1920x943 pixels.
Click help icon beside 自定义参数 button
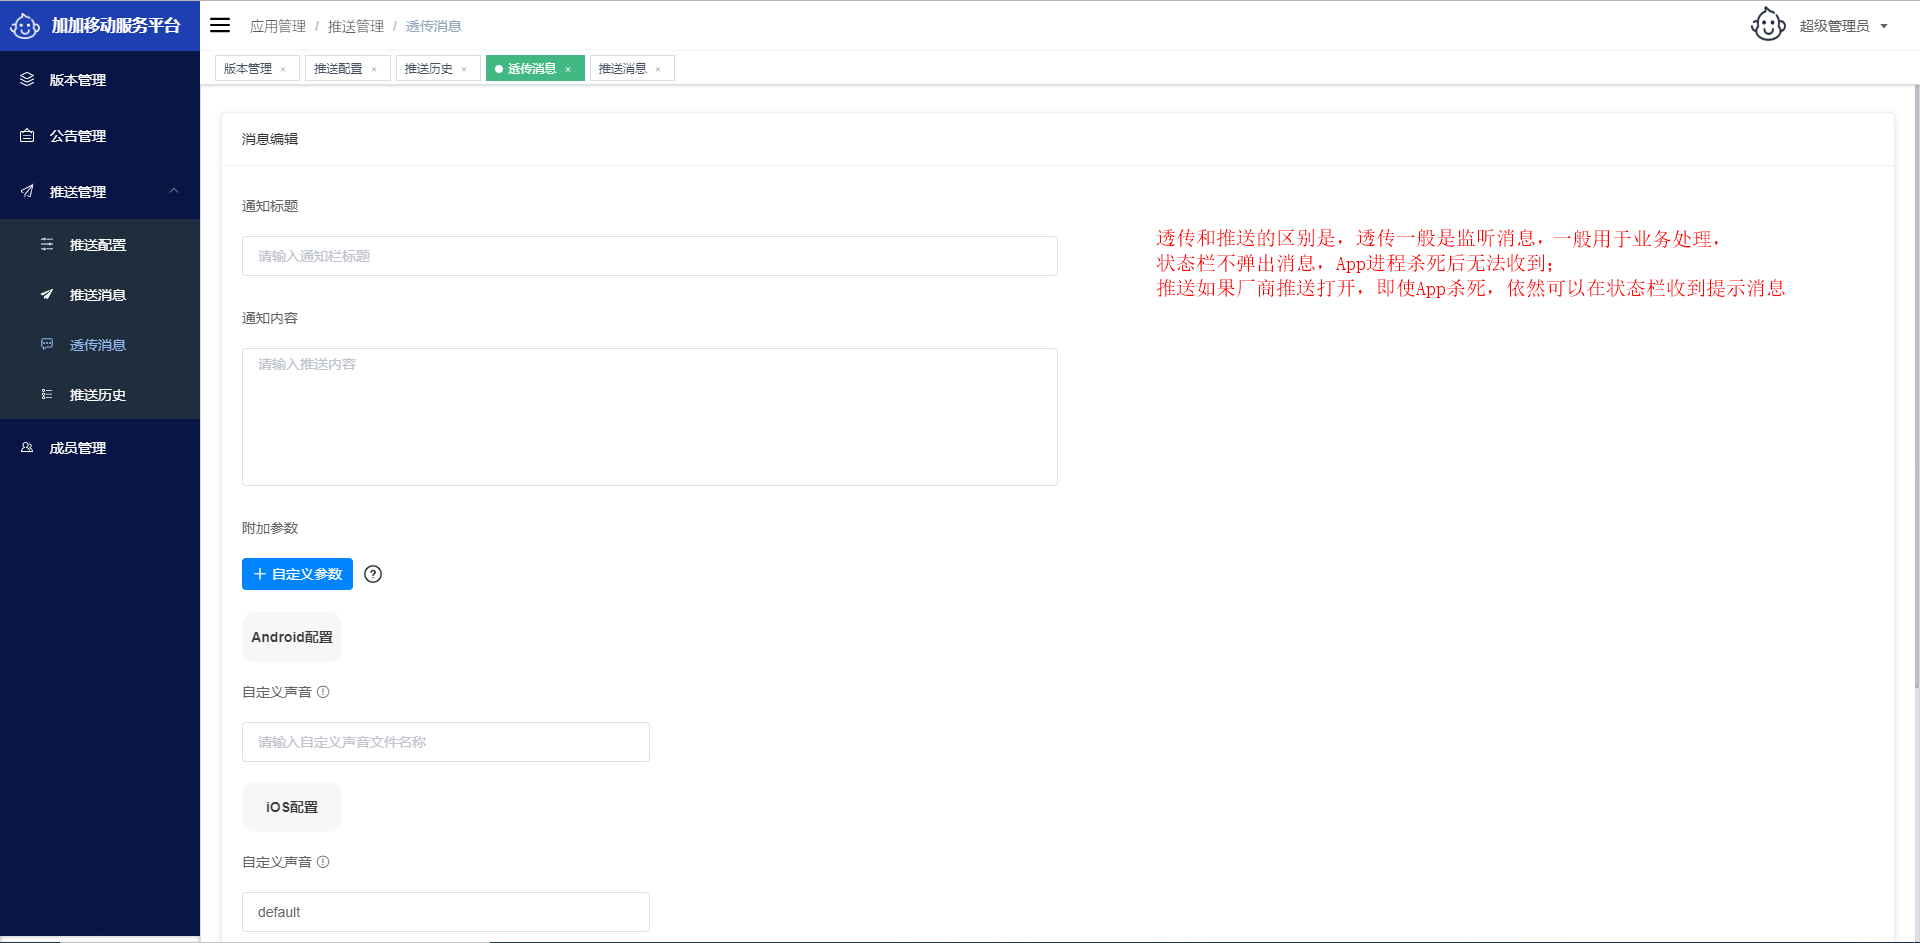pyautogui.click(x=373, y=574)
